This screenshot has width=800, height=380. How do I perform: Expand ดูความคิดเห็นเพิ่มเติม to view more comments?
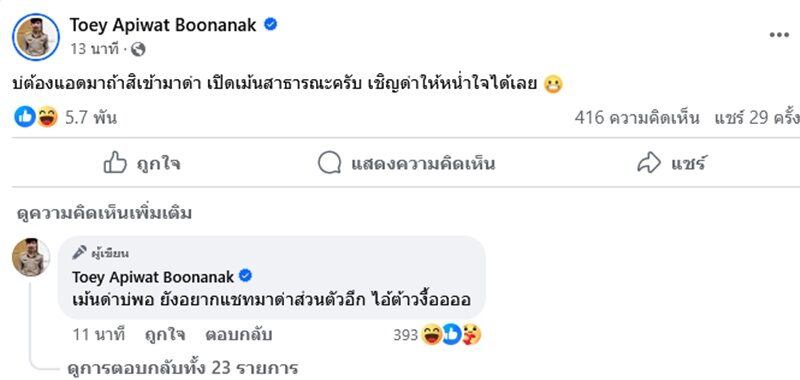[x=105, y=213]
